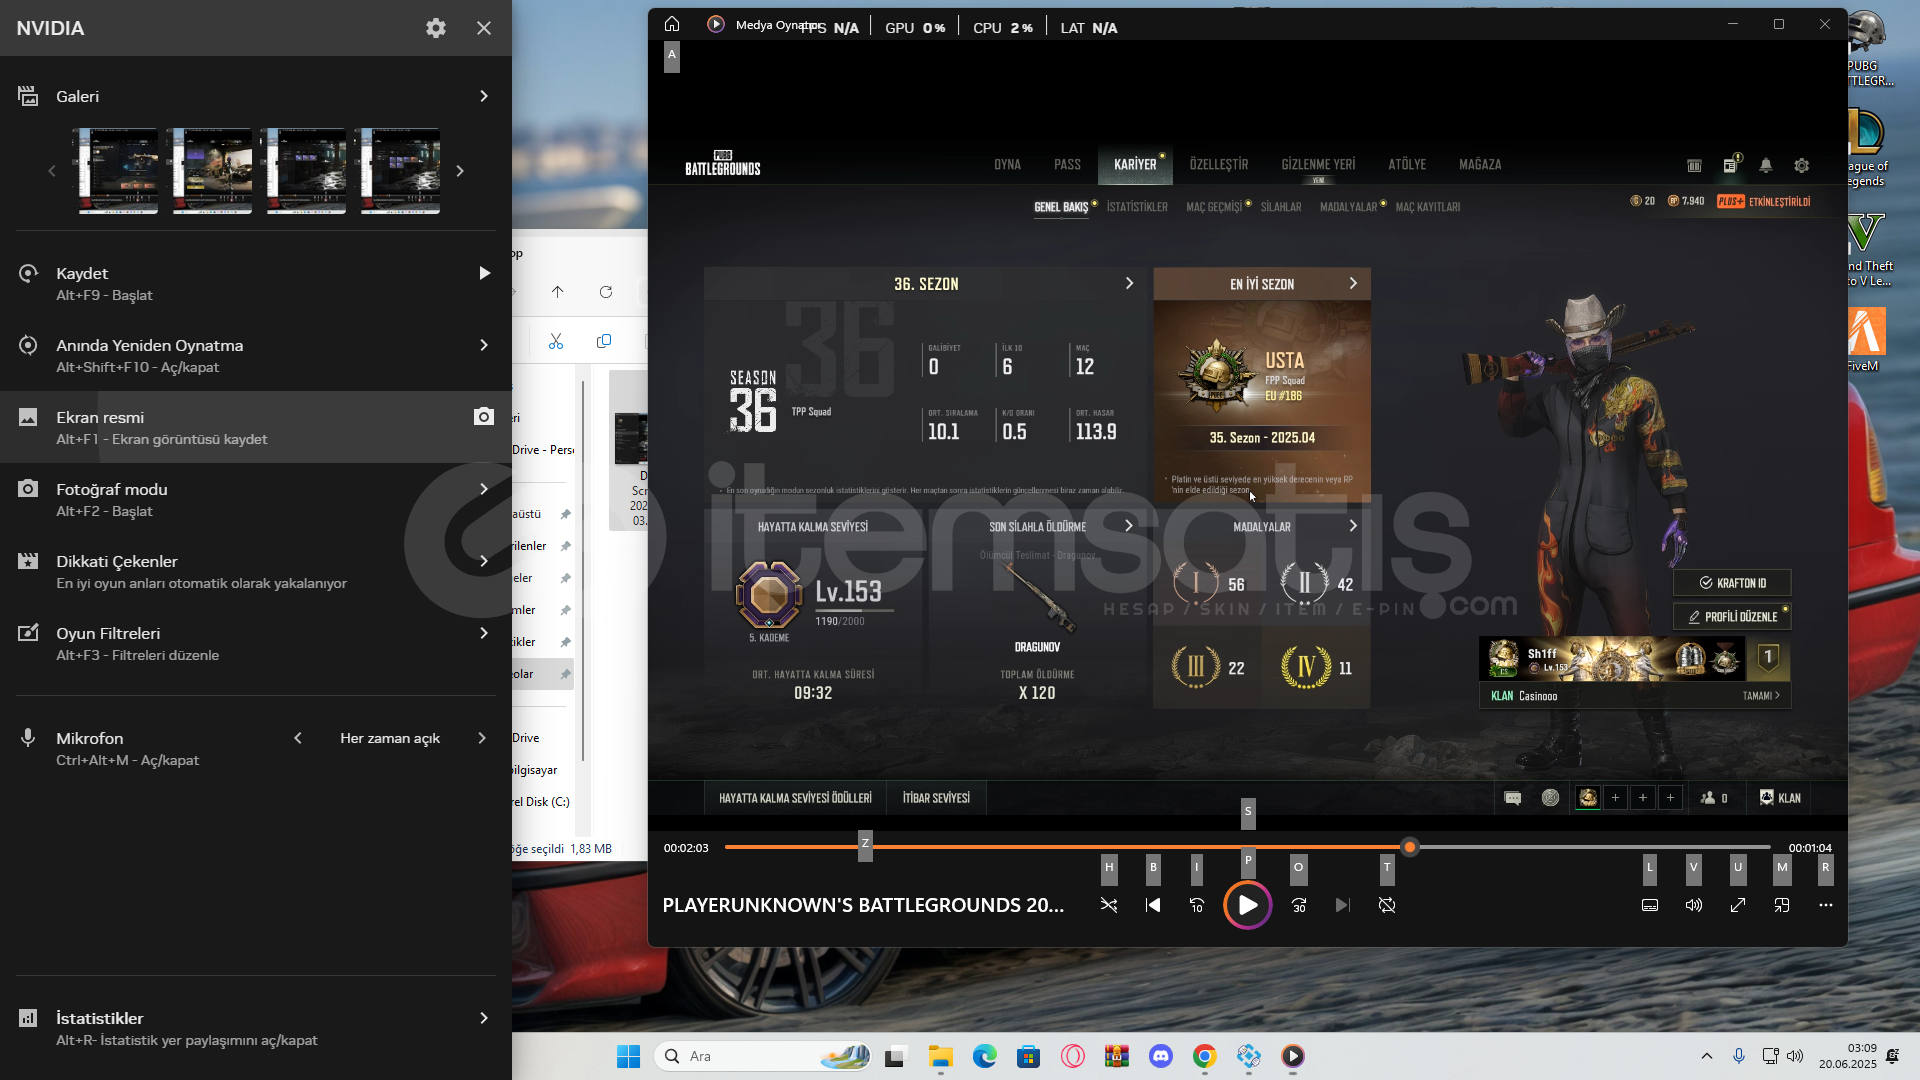
Task: Go to Media Player home icon
Action: (x=672, y=24)
